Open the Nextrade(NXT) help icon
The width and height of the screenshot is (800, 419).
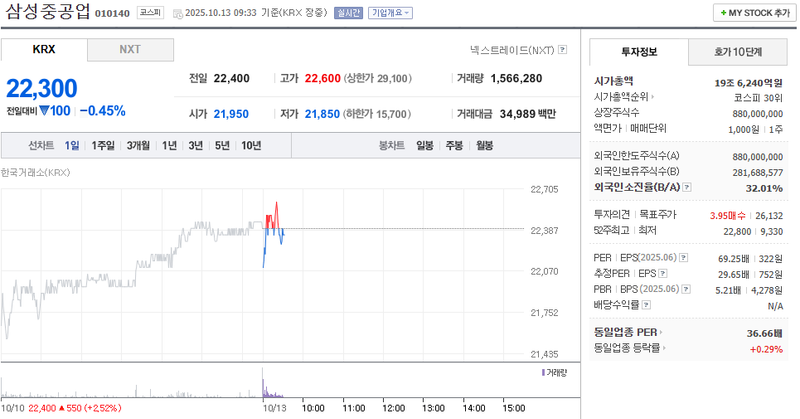click(x=563, y=49)
